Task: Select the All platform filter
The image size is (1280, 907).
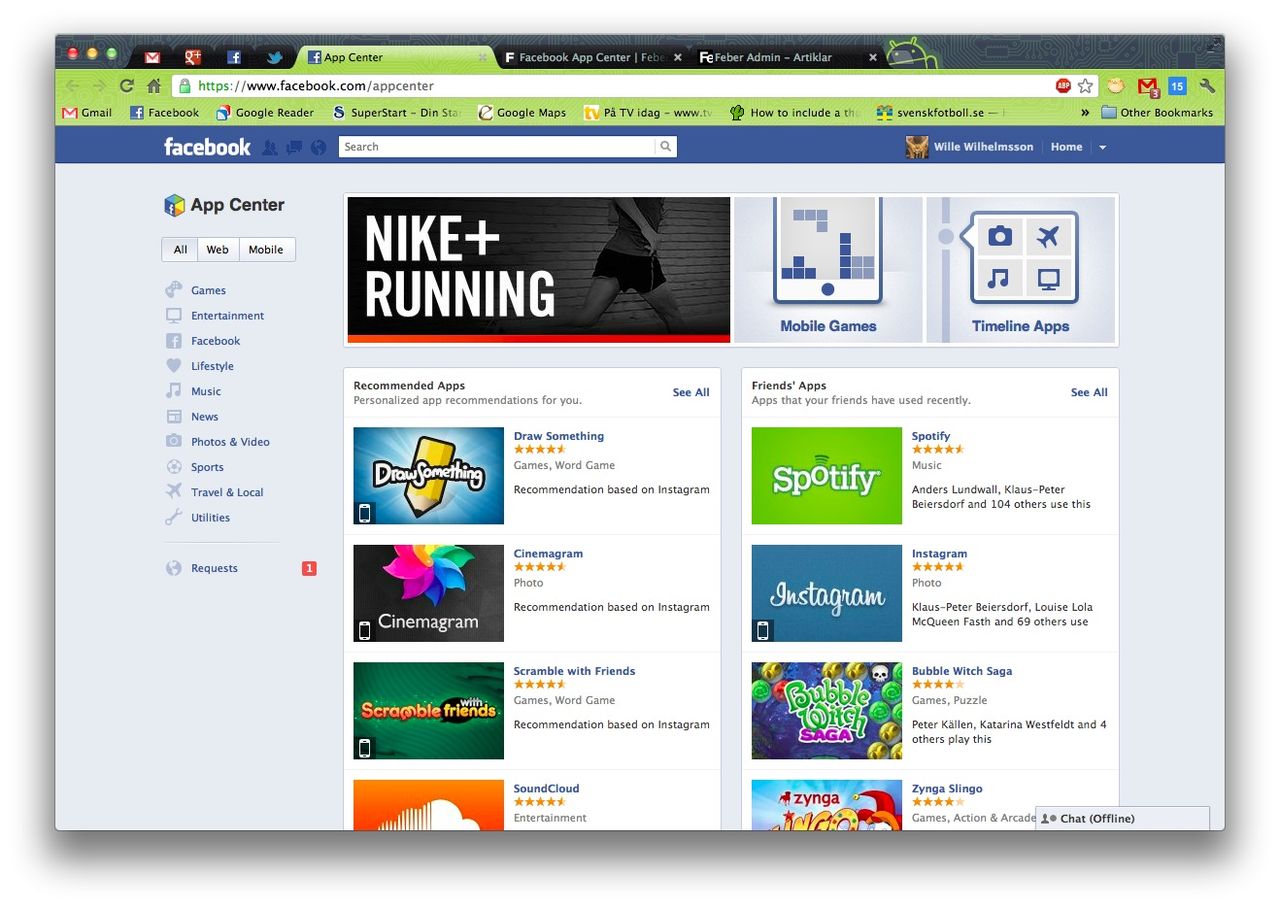Action: click(180, 250)
